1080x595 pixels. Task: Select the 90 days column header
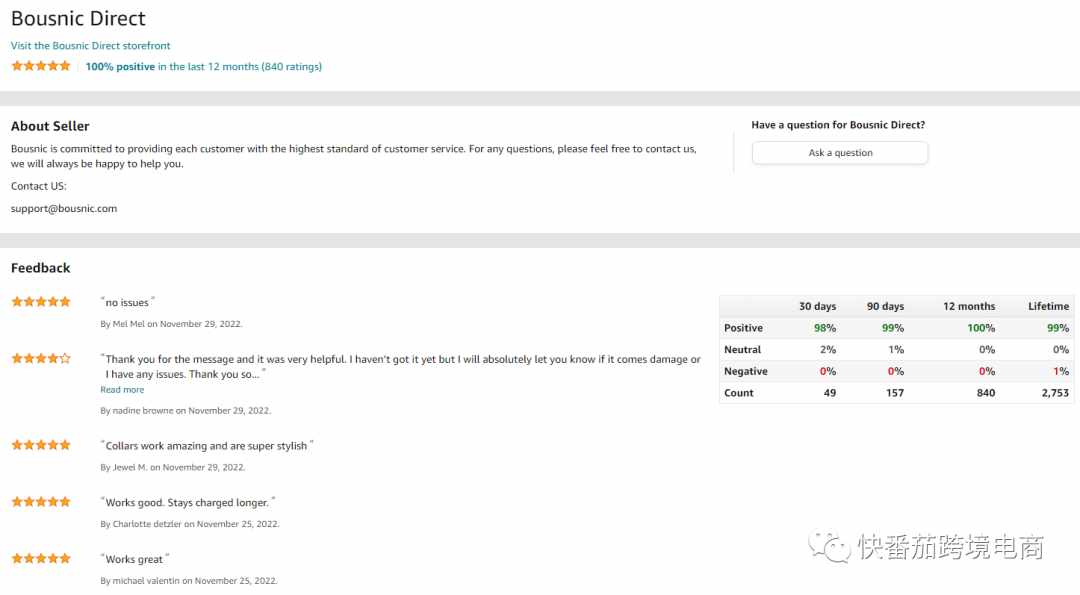click(885, 306)
